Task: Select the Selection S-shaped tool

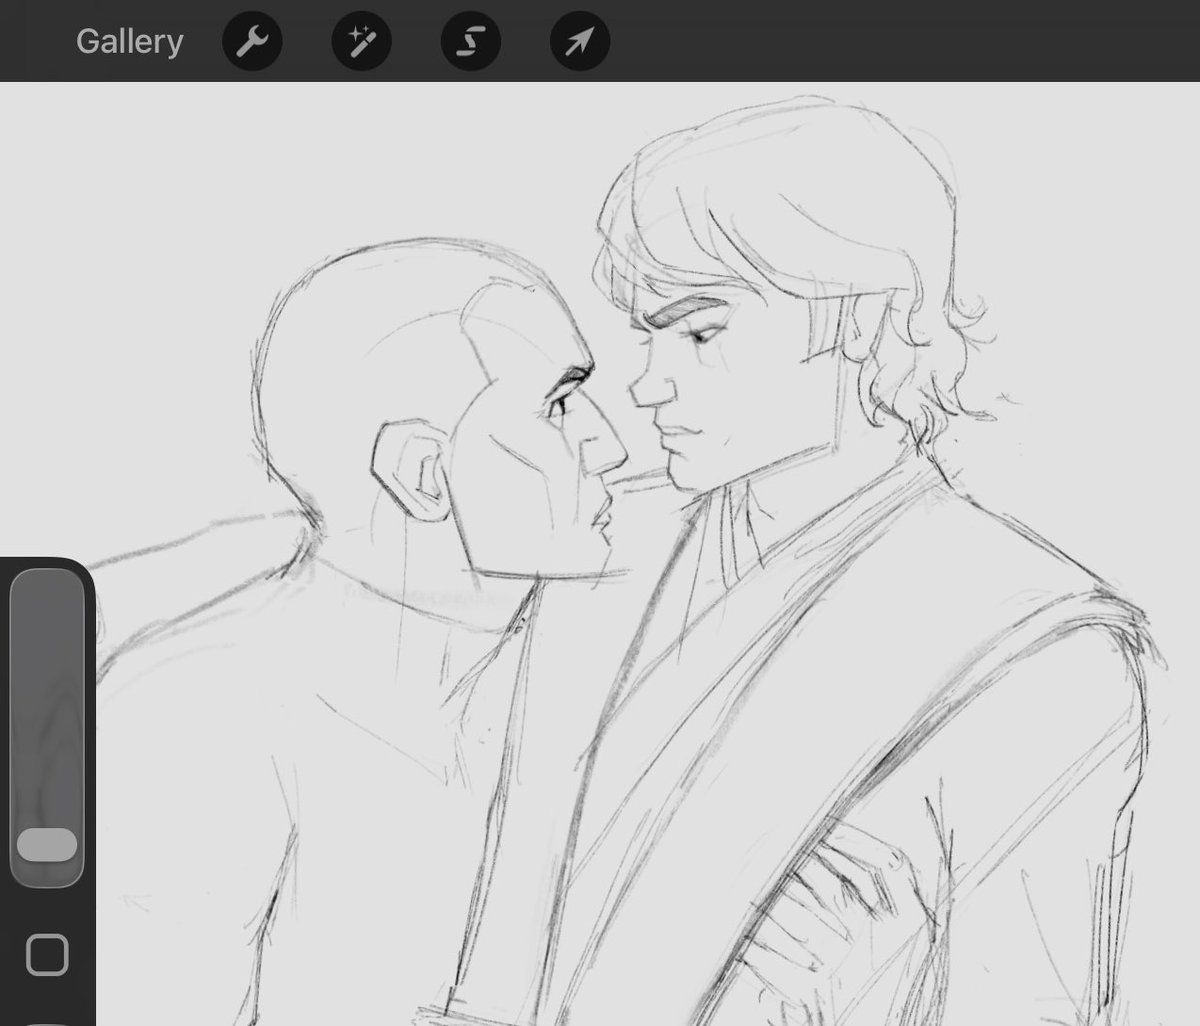Action: tap(470, 41)
